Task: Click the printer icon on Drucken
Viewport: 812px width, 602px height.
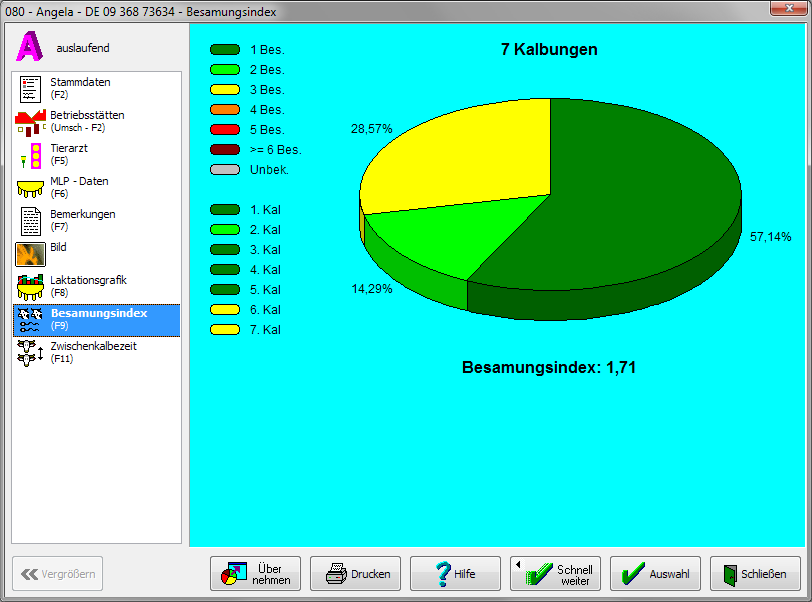Action: coord(336,574)
